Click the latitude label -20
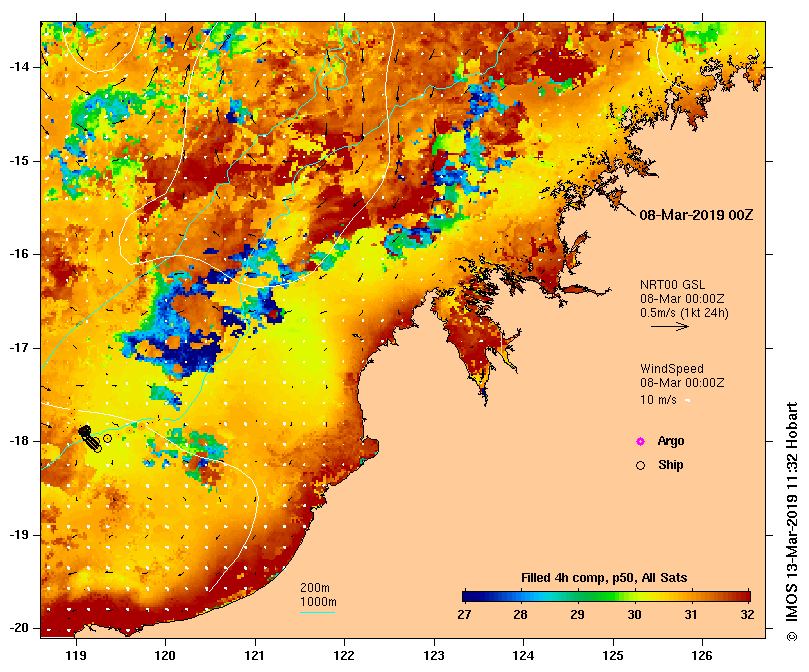This screenshot has height=672, width=809. tap(19, 629)
